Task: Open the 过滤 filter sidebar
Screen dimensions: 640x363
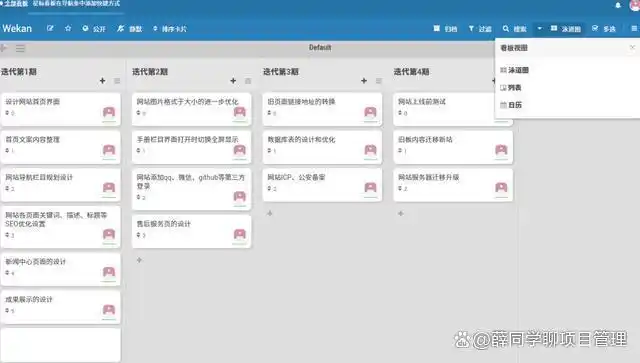Action: tap(480, 29)
